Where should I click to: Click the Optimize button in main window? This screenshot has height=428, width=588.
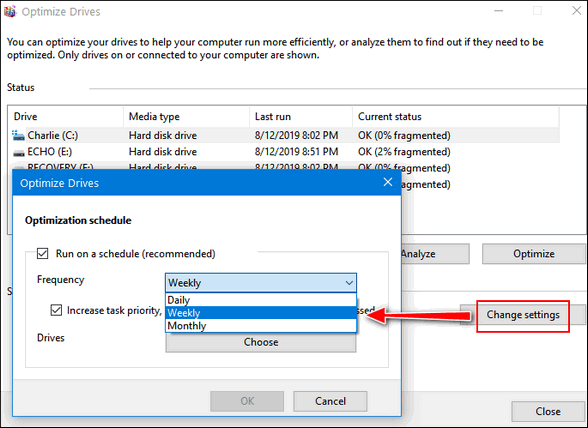pos(534,254)
